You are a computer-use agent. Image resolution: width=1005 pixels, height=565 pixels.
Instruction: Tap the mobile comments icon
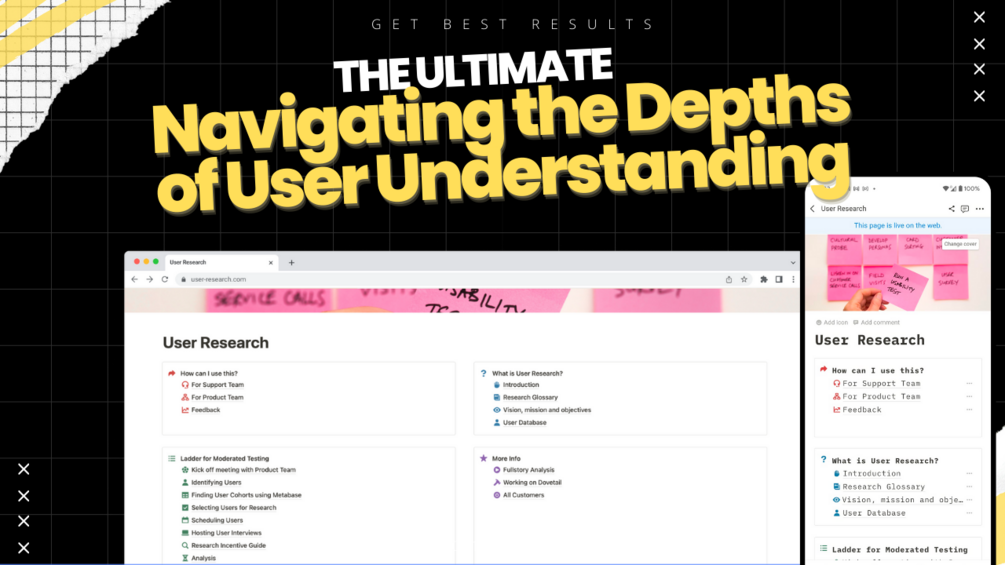click(965, 209)
